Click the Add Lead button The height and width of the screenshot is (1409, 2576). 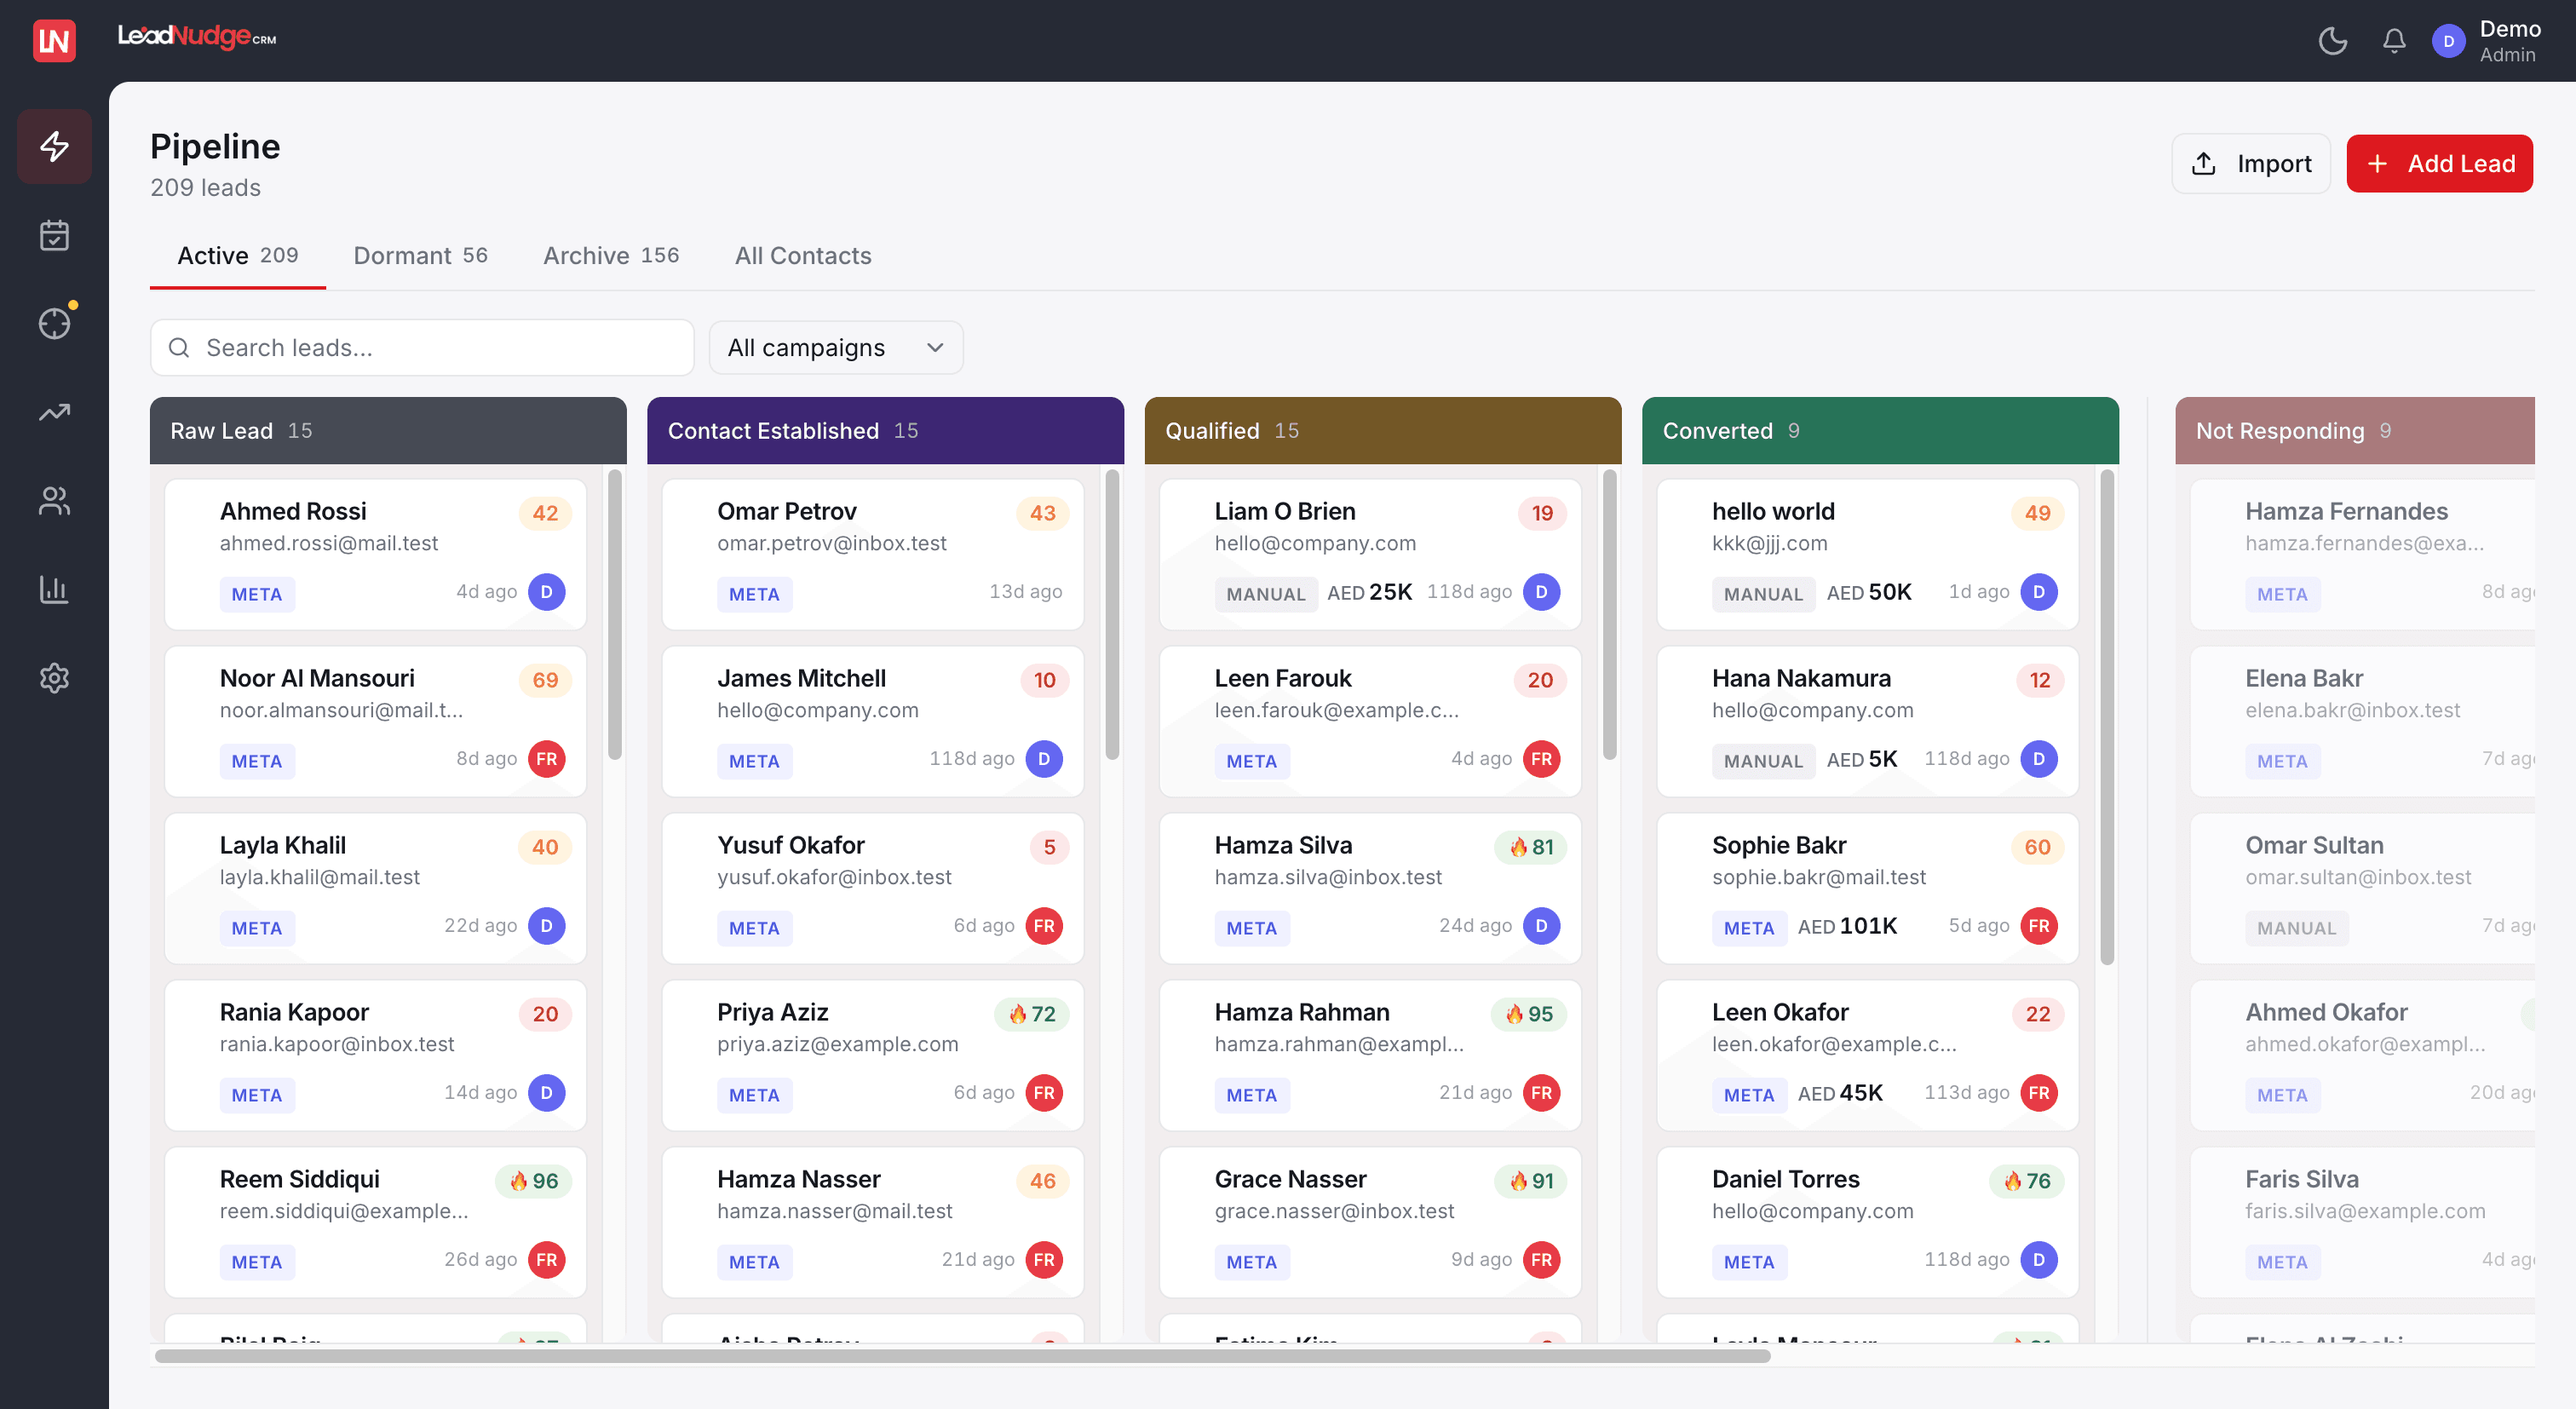tap(2439, 164)
